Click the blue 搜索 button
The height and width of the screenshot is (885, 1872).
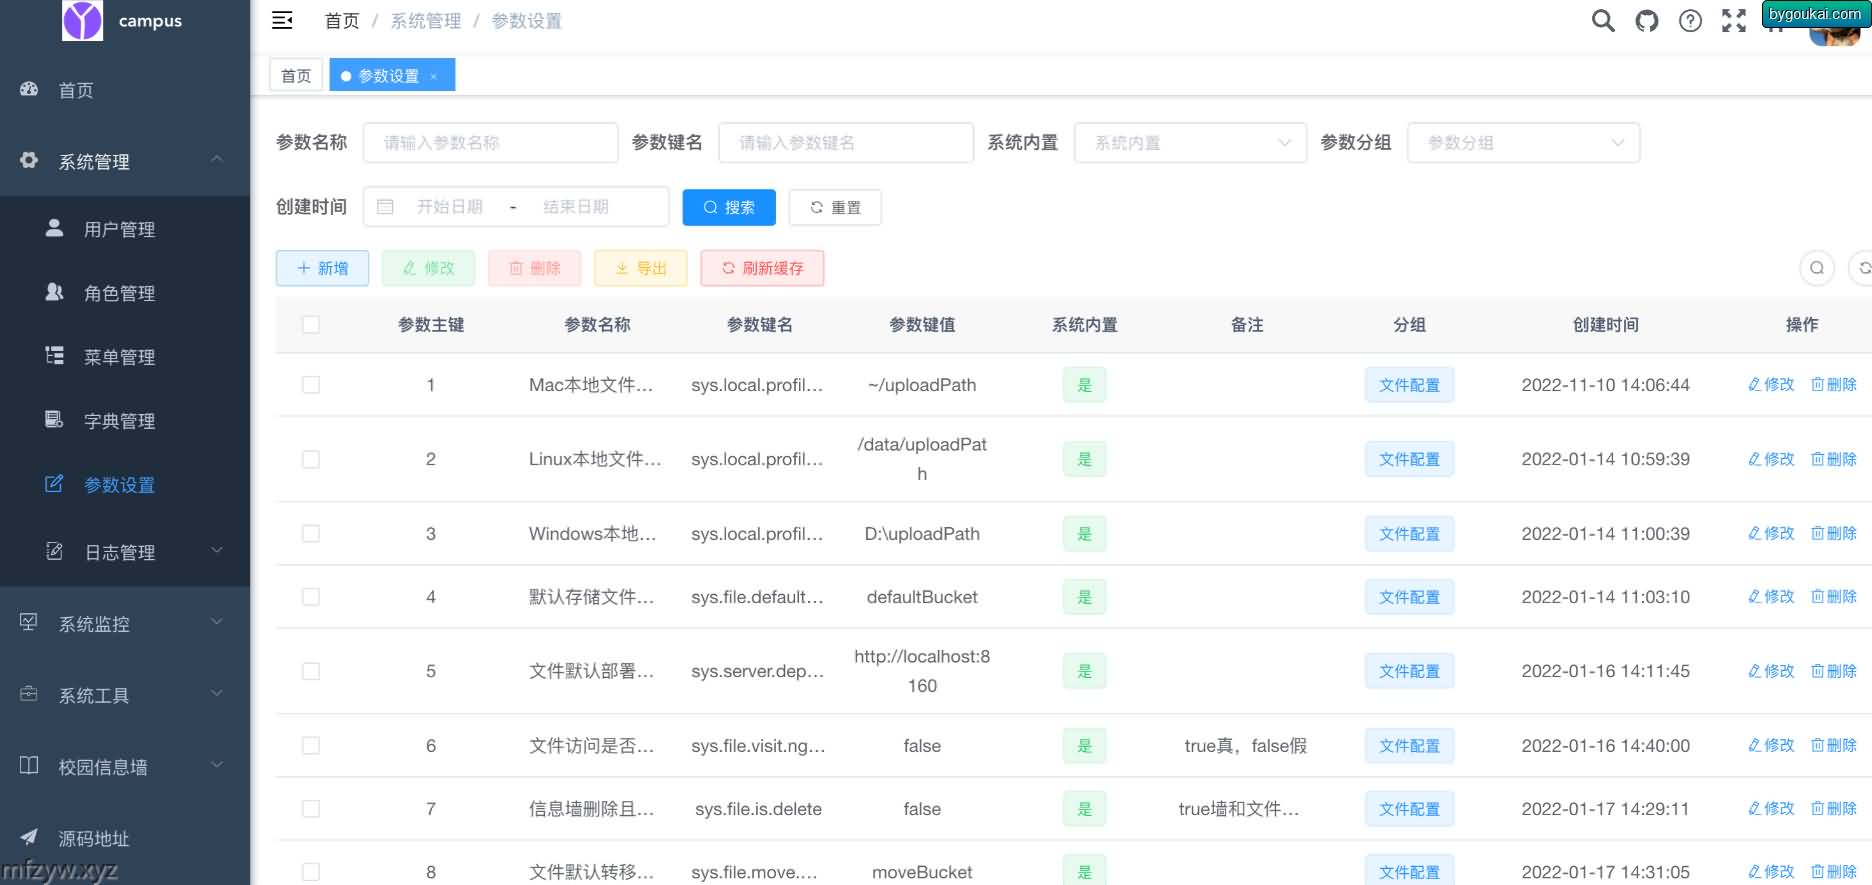pyautogui.click(x=729, y=207)
